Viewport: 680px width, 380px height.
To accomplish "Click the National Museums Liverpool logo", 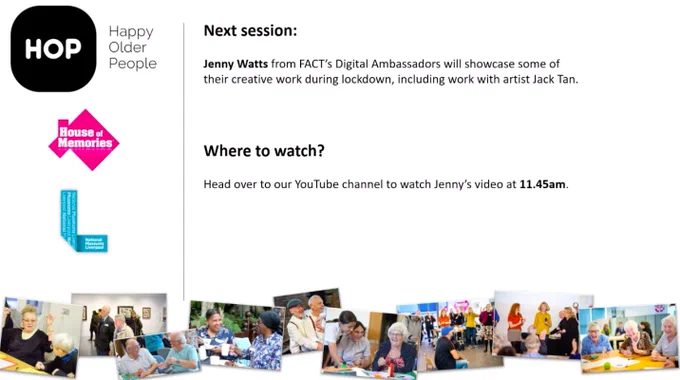I will (84, 221).
